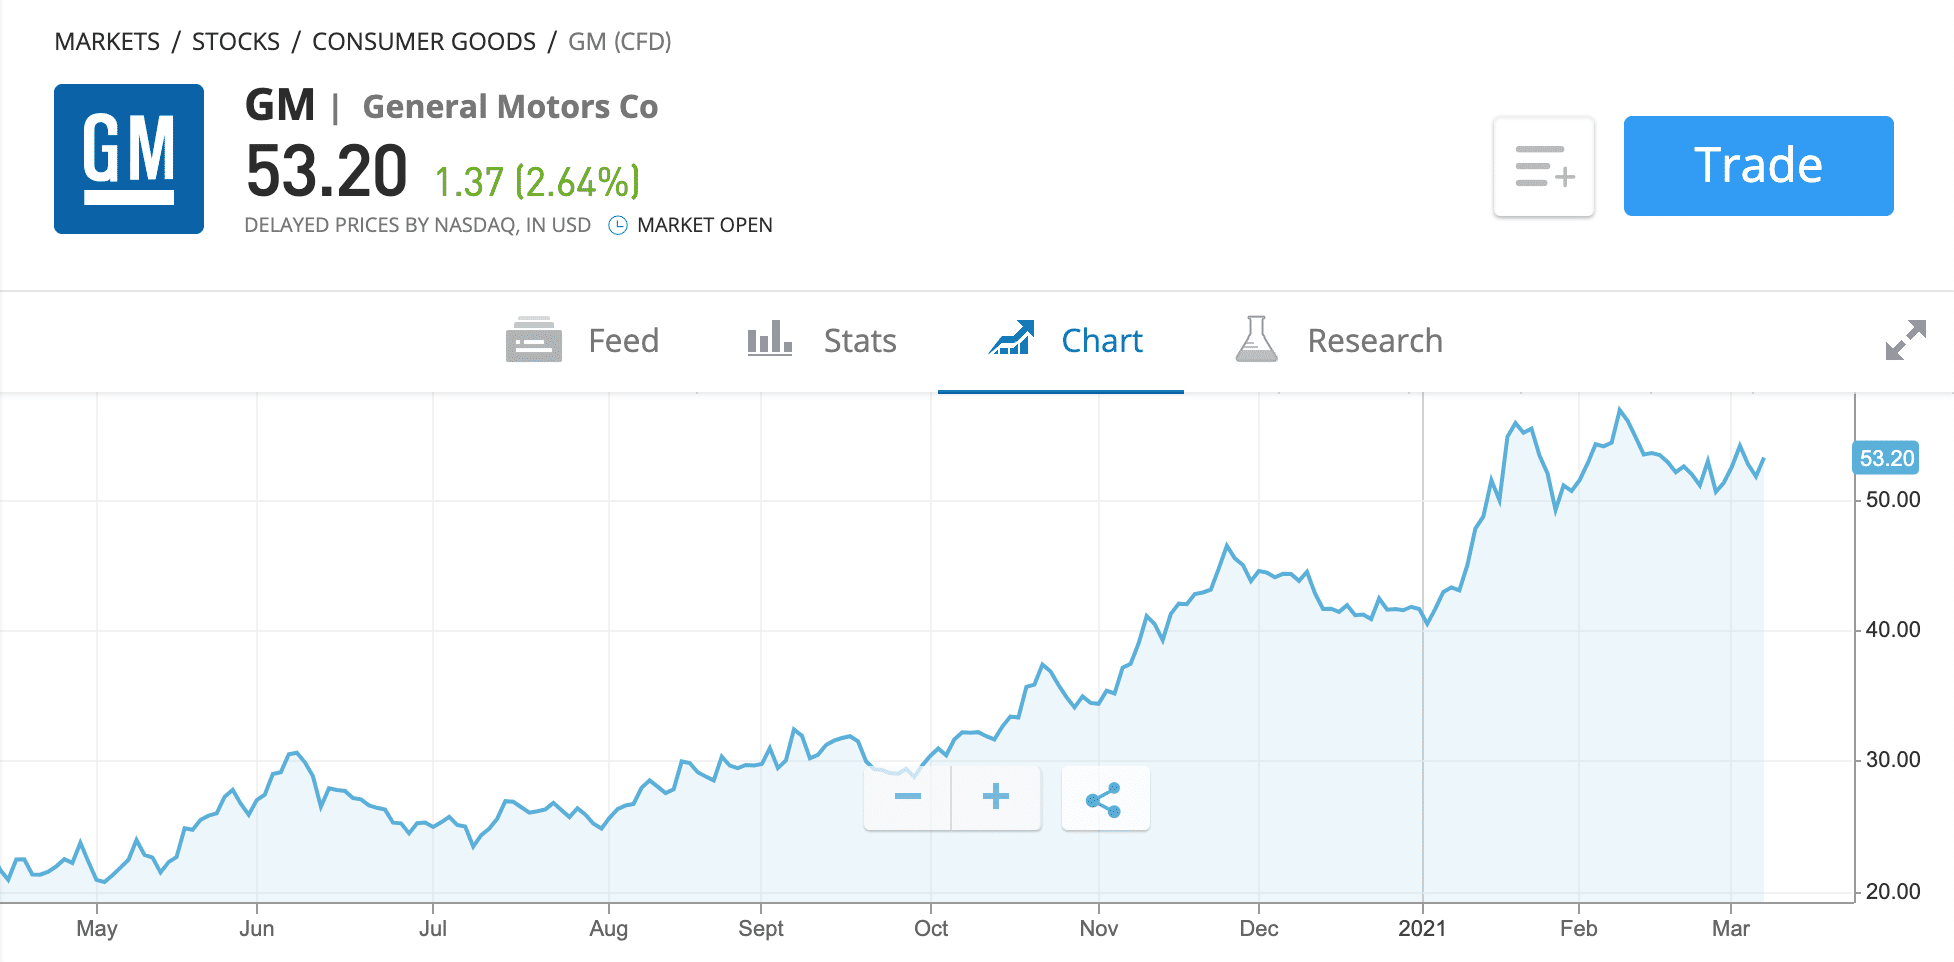
Task: Go to MARKETS breadcrumb
Action: click(107, 42)
